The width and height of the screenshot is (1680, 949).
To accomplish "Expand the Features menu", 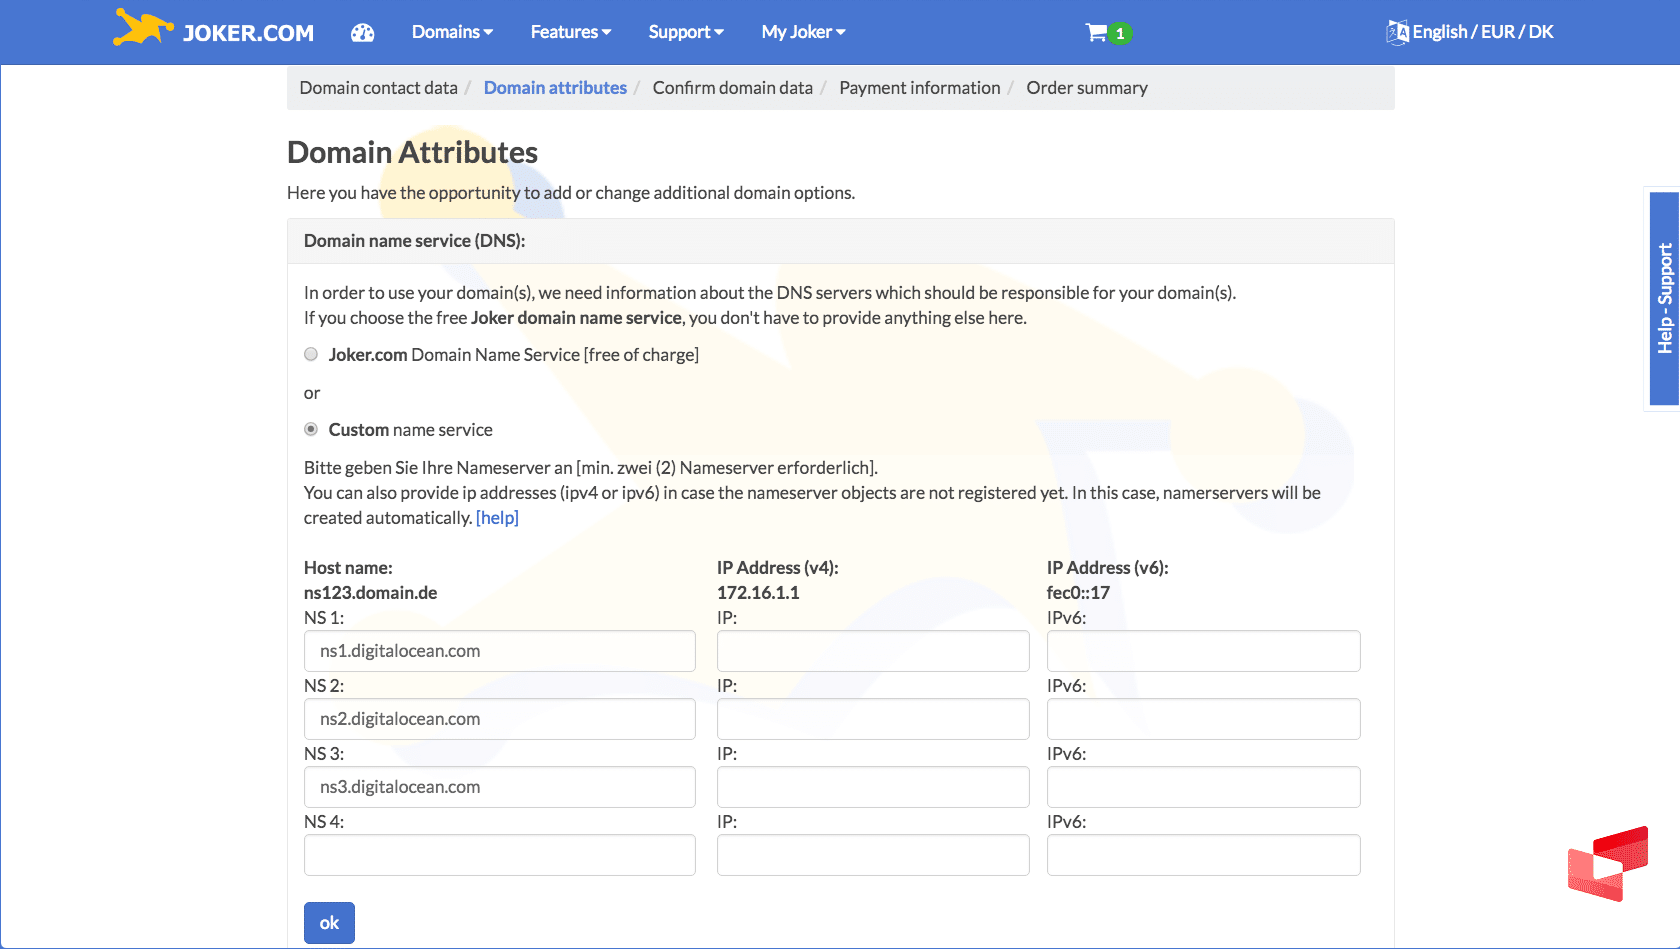I will pyautogui.click(x=570, y=32).
